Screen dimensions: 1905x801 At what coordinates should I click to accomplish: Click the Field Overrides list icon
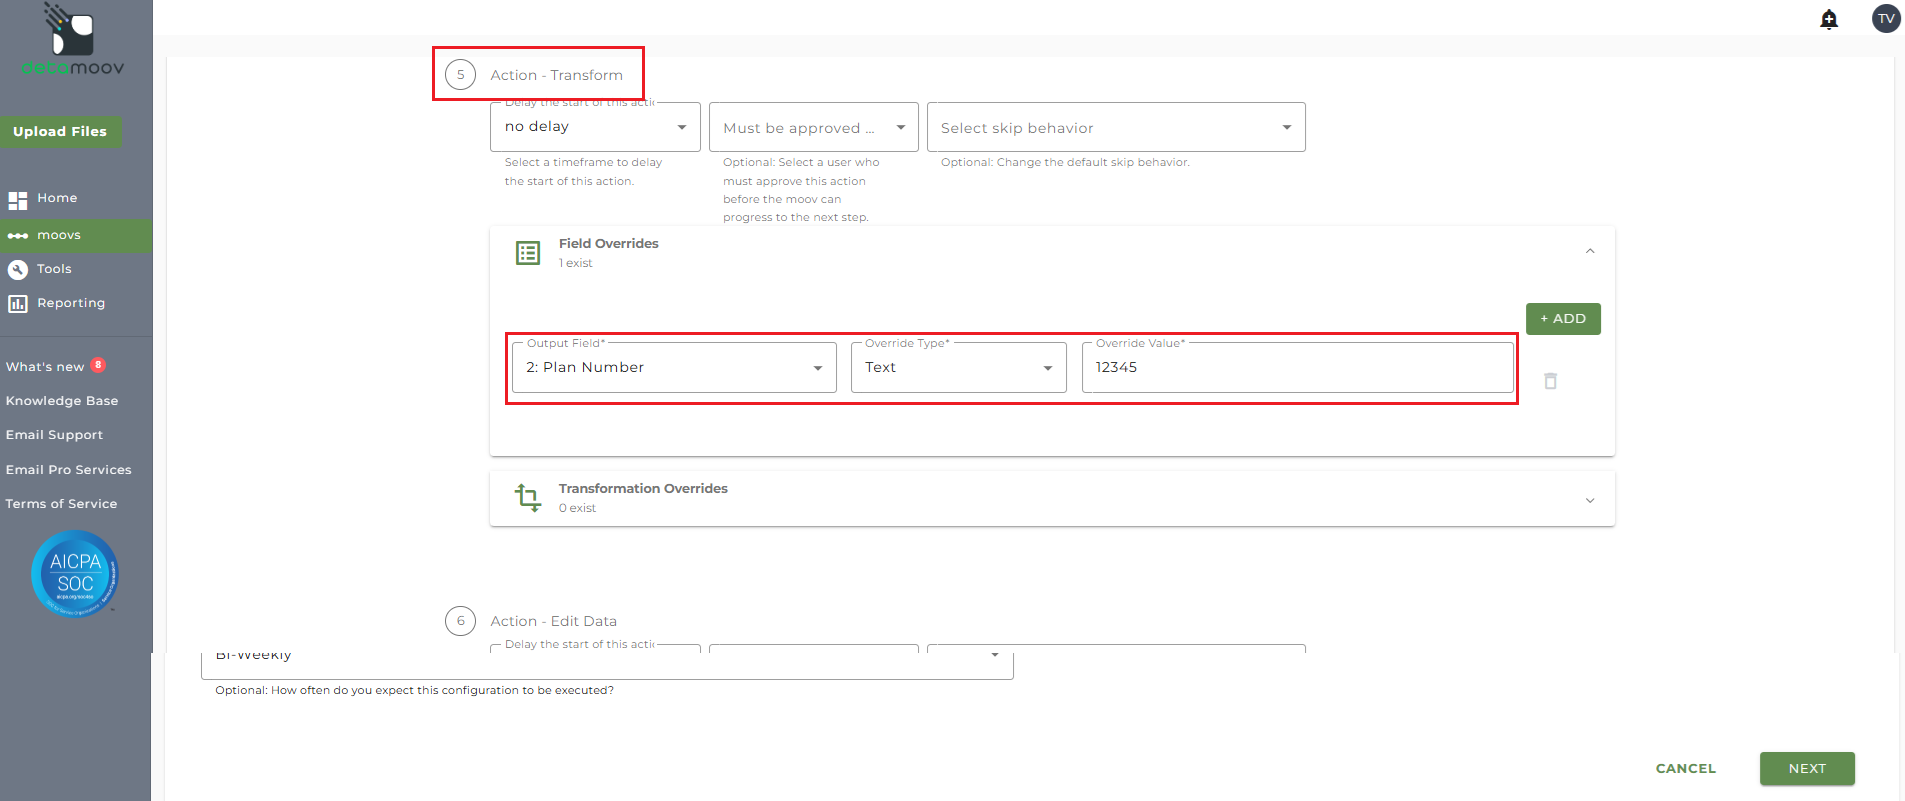pyautogui.click(x=528, y=253)
